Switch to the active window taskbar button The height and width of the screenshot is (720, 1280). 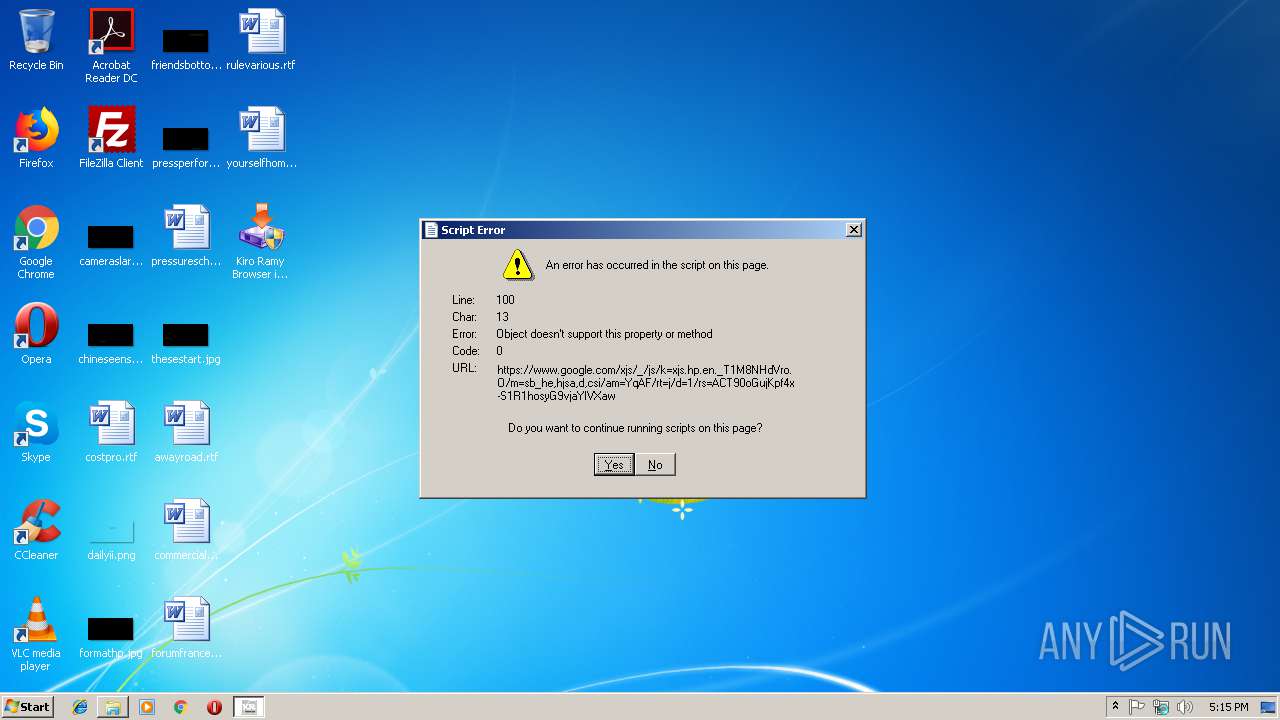tap(248, 707)
